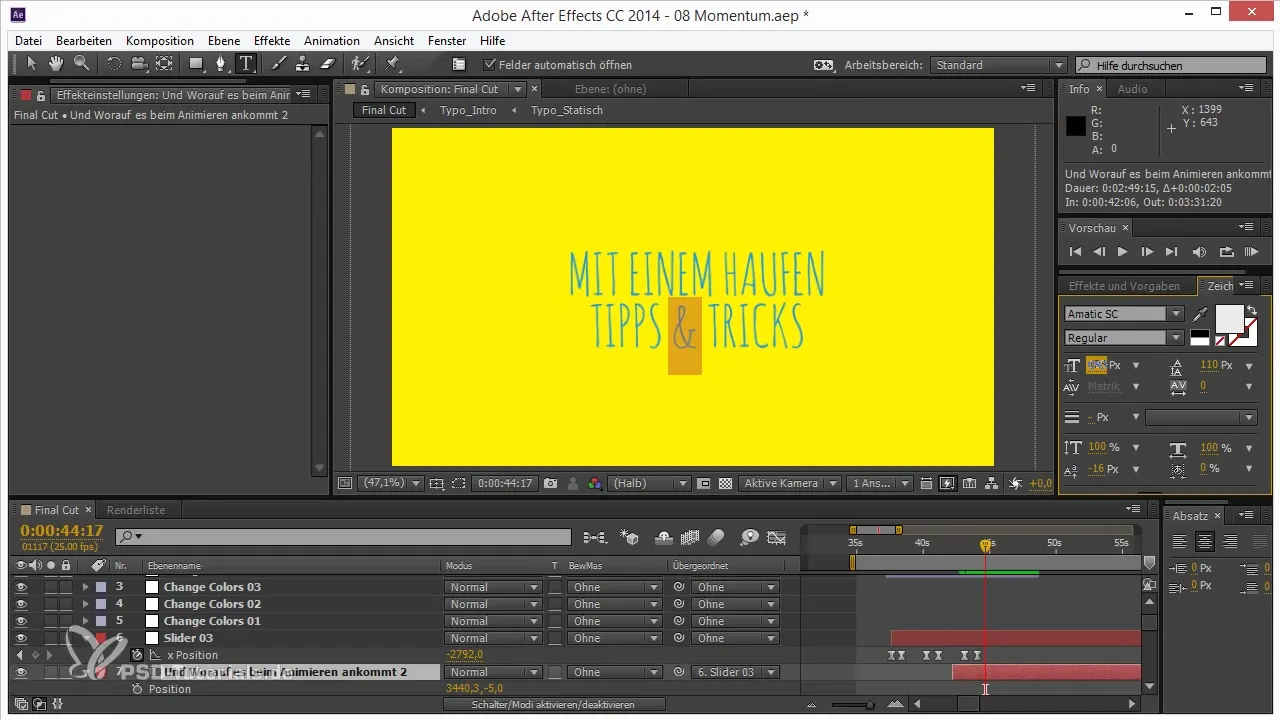Hide the Change Colors 02 layer
Screen dimensions: 1280x720
[21, 604]
